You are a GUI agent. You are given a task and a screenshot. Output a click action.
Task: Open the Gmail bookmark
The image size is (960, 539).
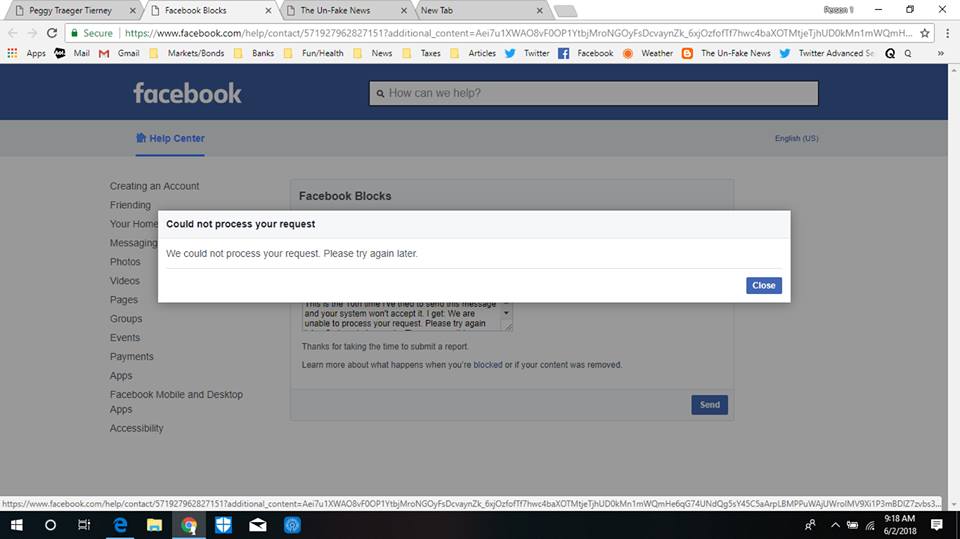[x=119, y=53]
